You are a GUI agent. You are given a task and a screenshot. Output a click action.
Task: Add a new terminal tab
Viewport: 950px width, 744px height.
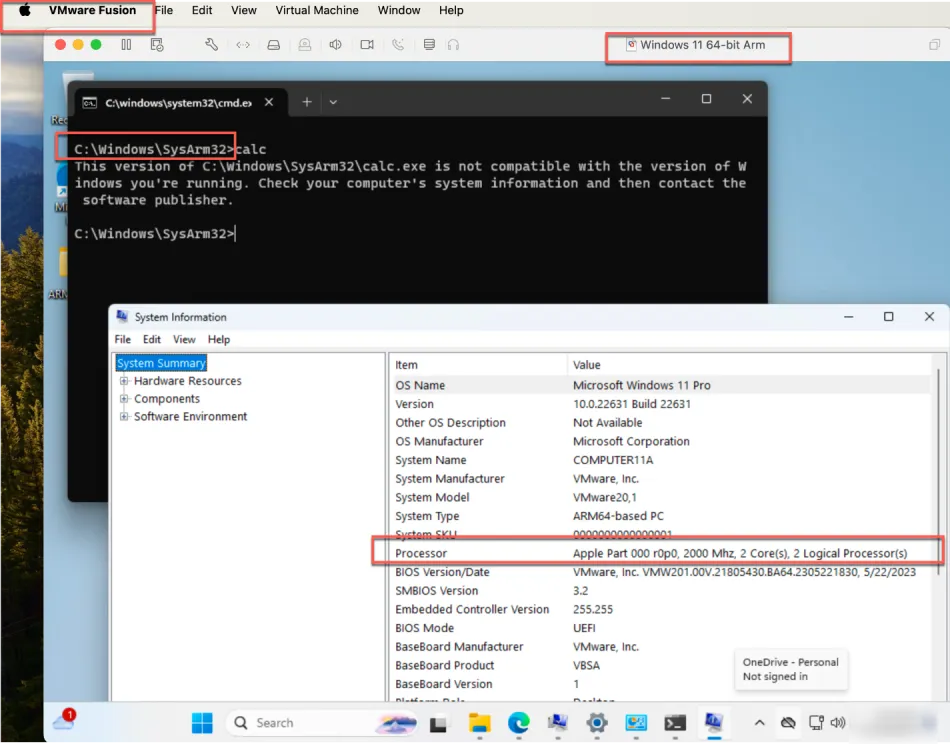pos(307,102)
